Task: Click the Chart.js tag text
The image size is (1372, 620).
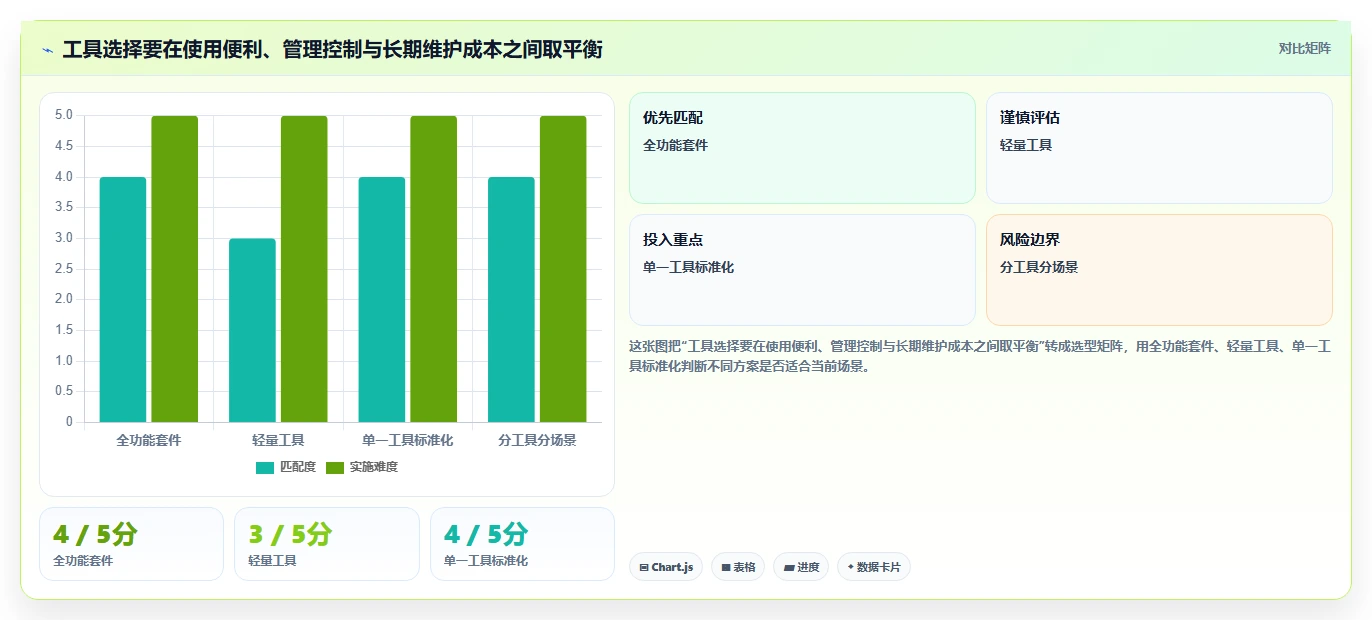Action: (672, 568)
